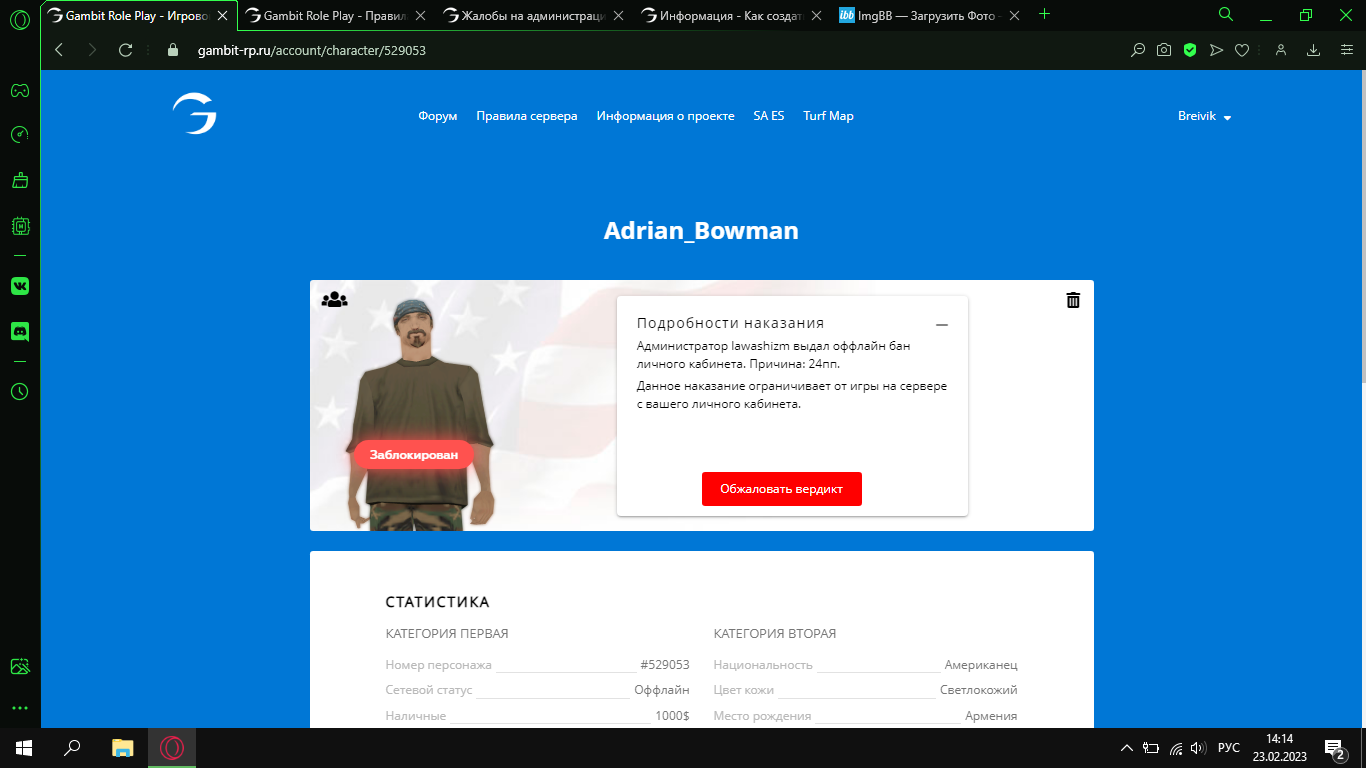Switch to the Жалобы на администрацию tab
1366x768 pixels.
pyautogui.click(x=526, y=15)
